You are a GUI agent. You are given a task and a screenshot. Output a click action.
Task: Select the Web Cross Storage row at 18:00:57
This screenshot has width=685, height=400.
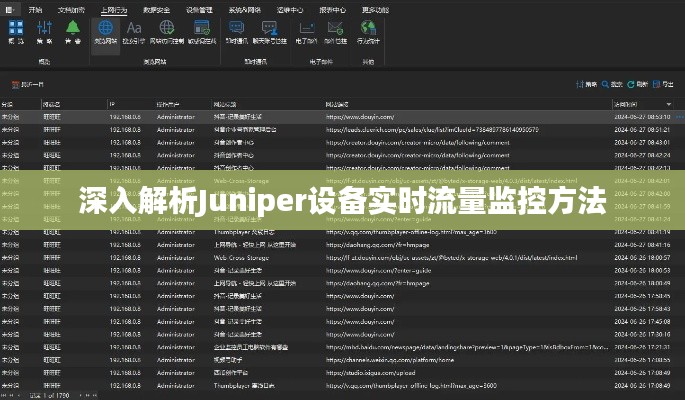(x=342, y=258)
